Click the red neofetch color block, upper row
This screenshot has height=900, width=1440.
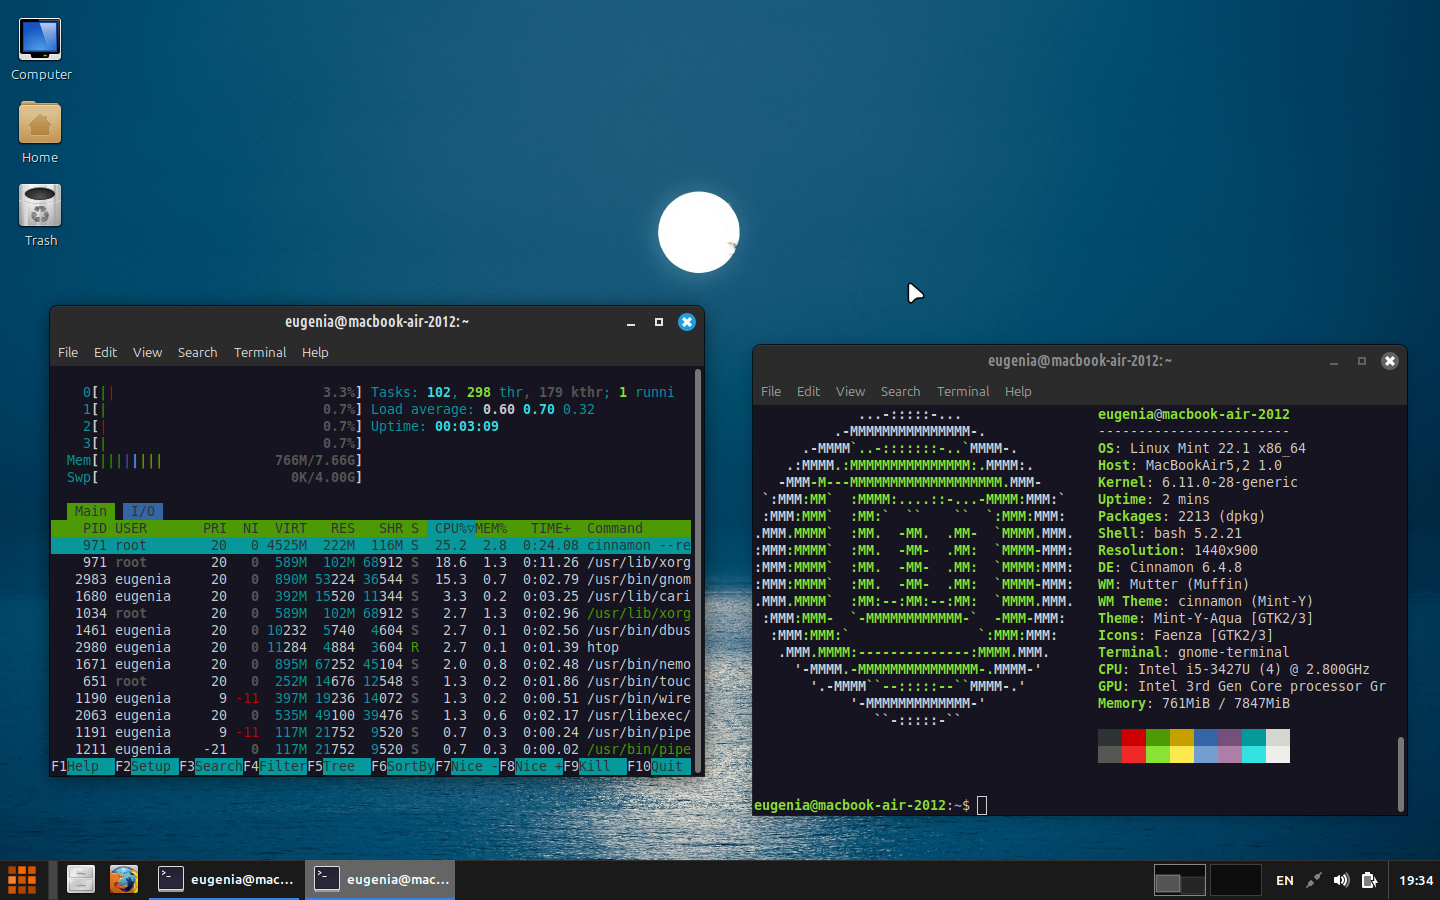tap(1134, 737)
